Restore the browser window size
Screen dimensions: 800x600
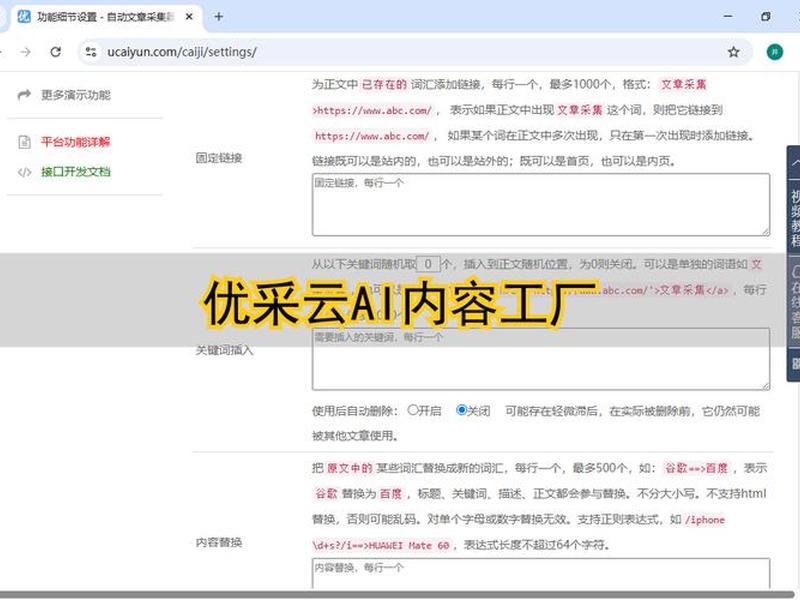coord(765,17)
